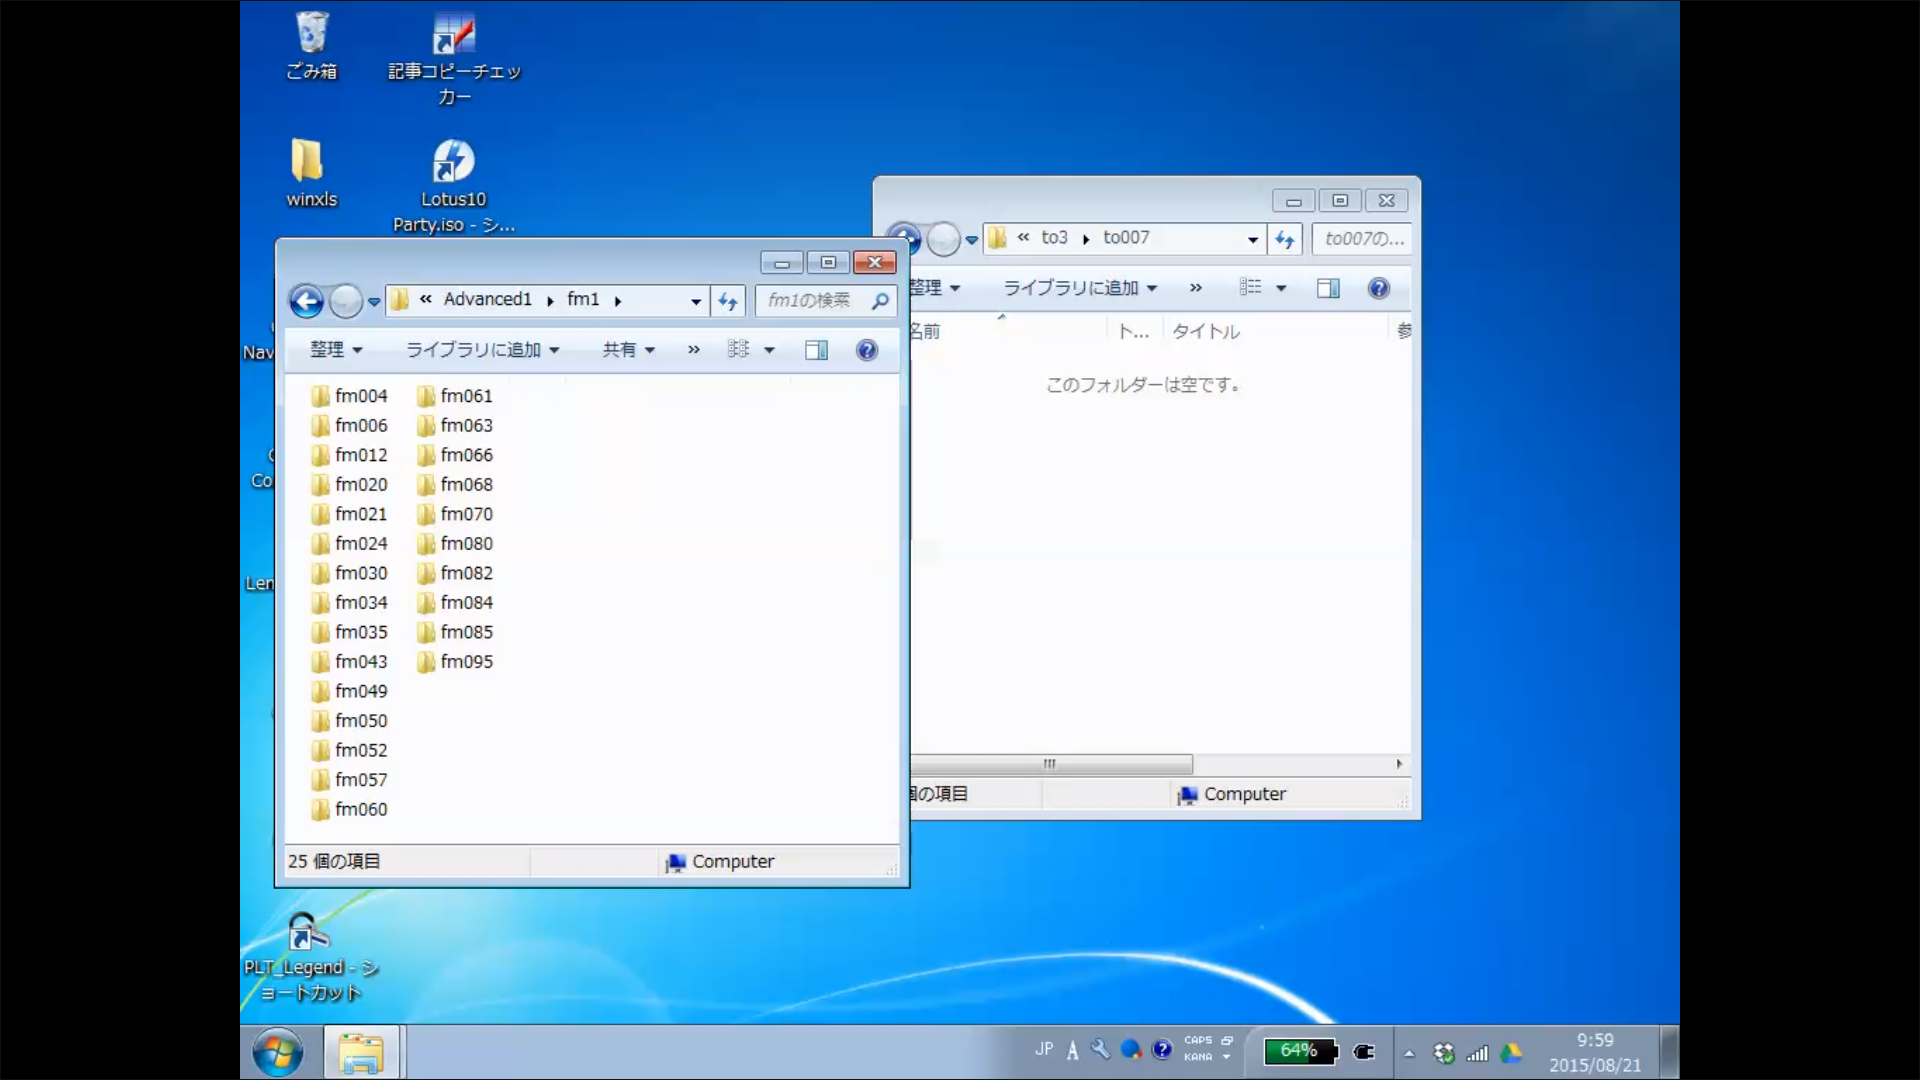Click タイトル column header
Image resolution: width=1920 pixels, height=1080 pixels.
(1206, 332)
